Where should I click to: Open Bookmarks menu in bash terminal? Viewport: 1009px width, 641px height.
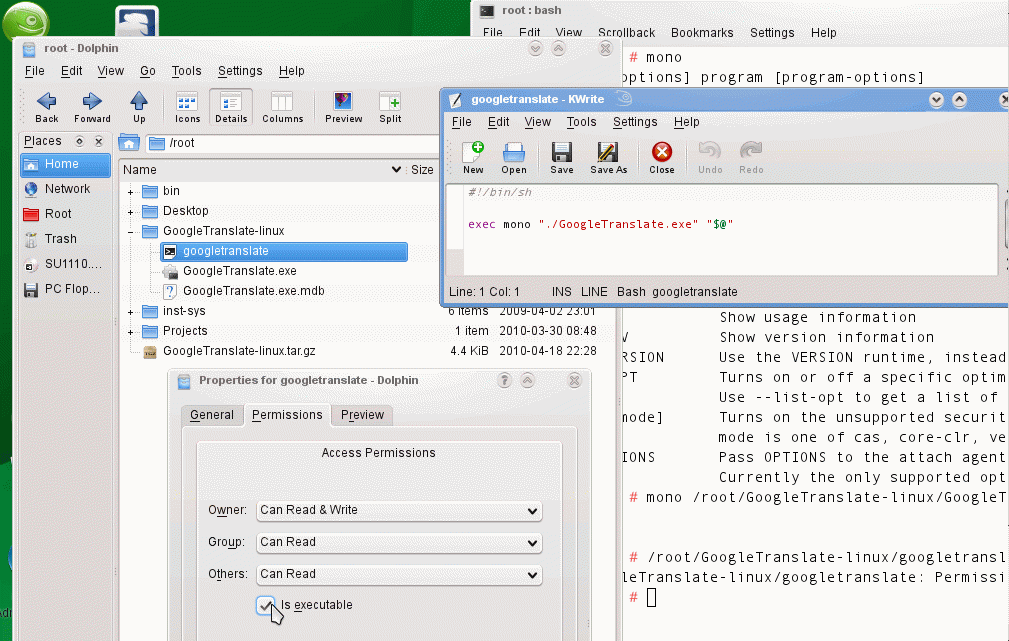702,33
